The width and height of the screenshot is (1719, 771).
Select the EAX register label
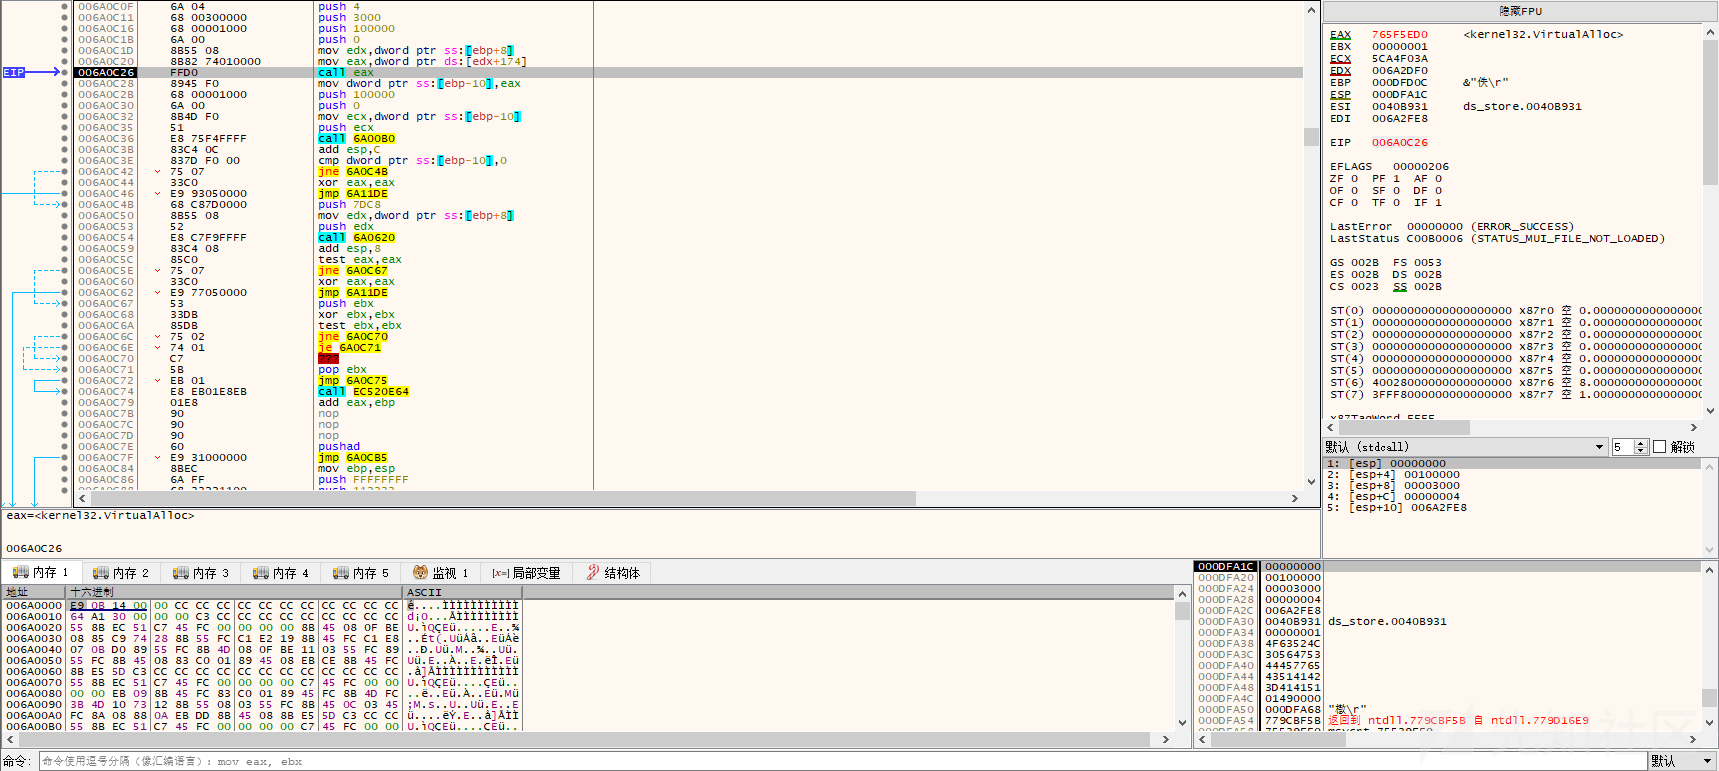point(1340,35)
